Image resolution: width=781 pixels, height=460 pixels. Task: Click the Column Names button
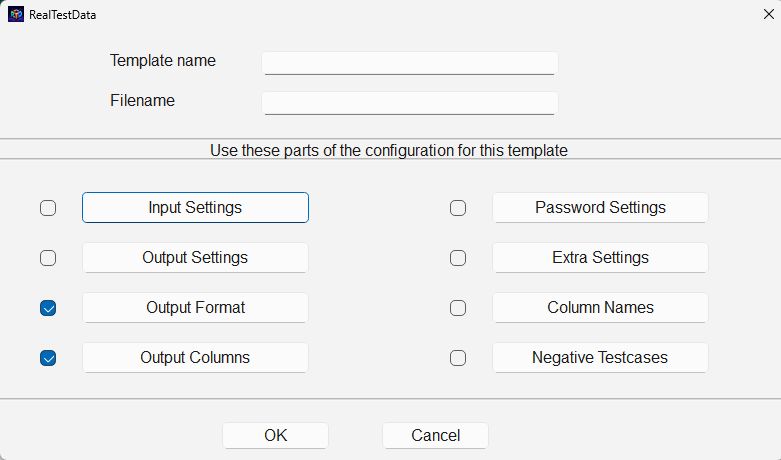(x=600, y=308)
